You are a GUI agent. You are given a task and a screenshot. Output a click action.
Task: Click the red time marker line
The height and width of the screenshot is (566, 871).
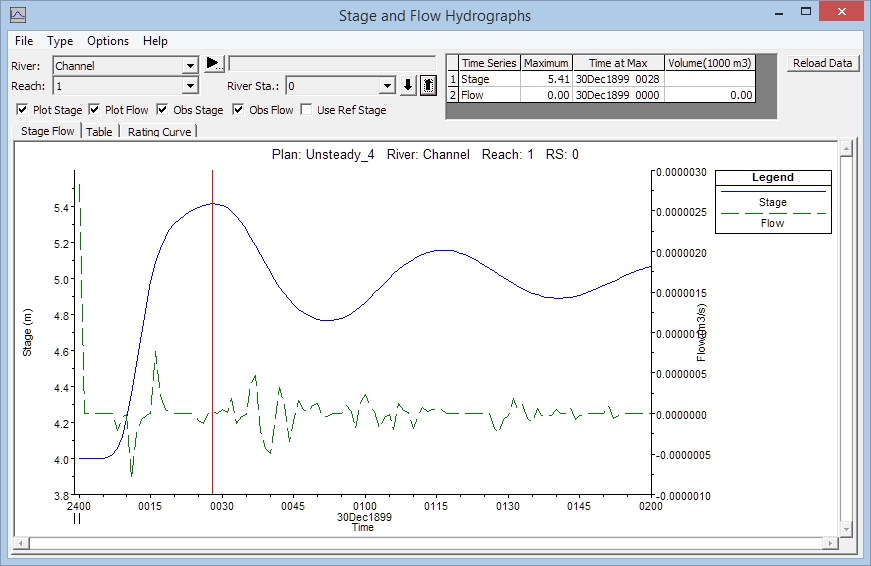click(212, 333)
